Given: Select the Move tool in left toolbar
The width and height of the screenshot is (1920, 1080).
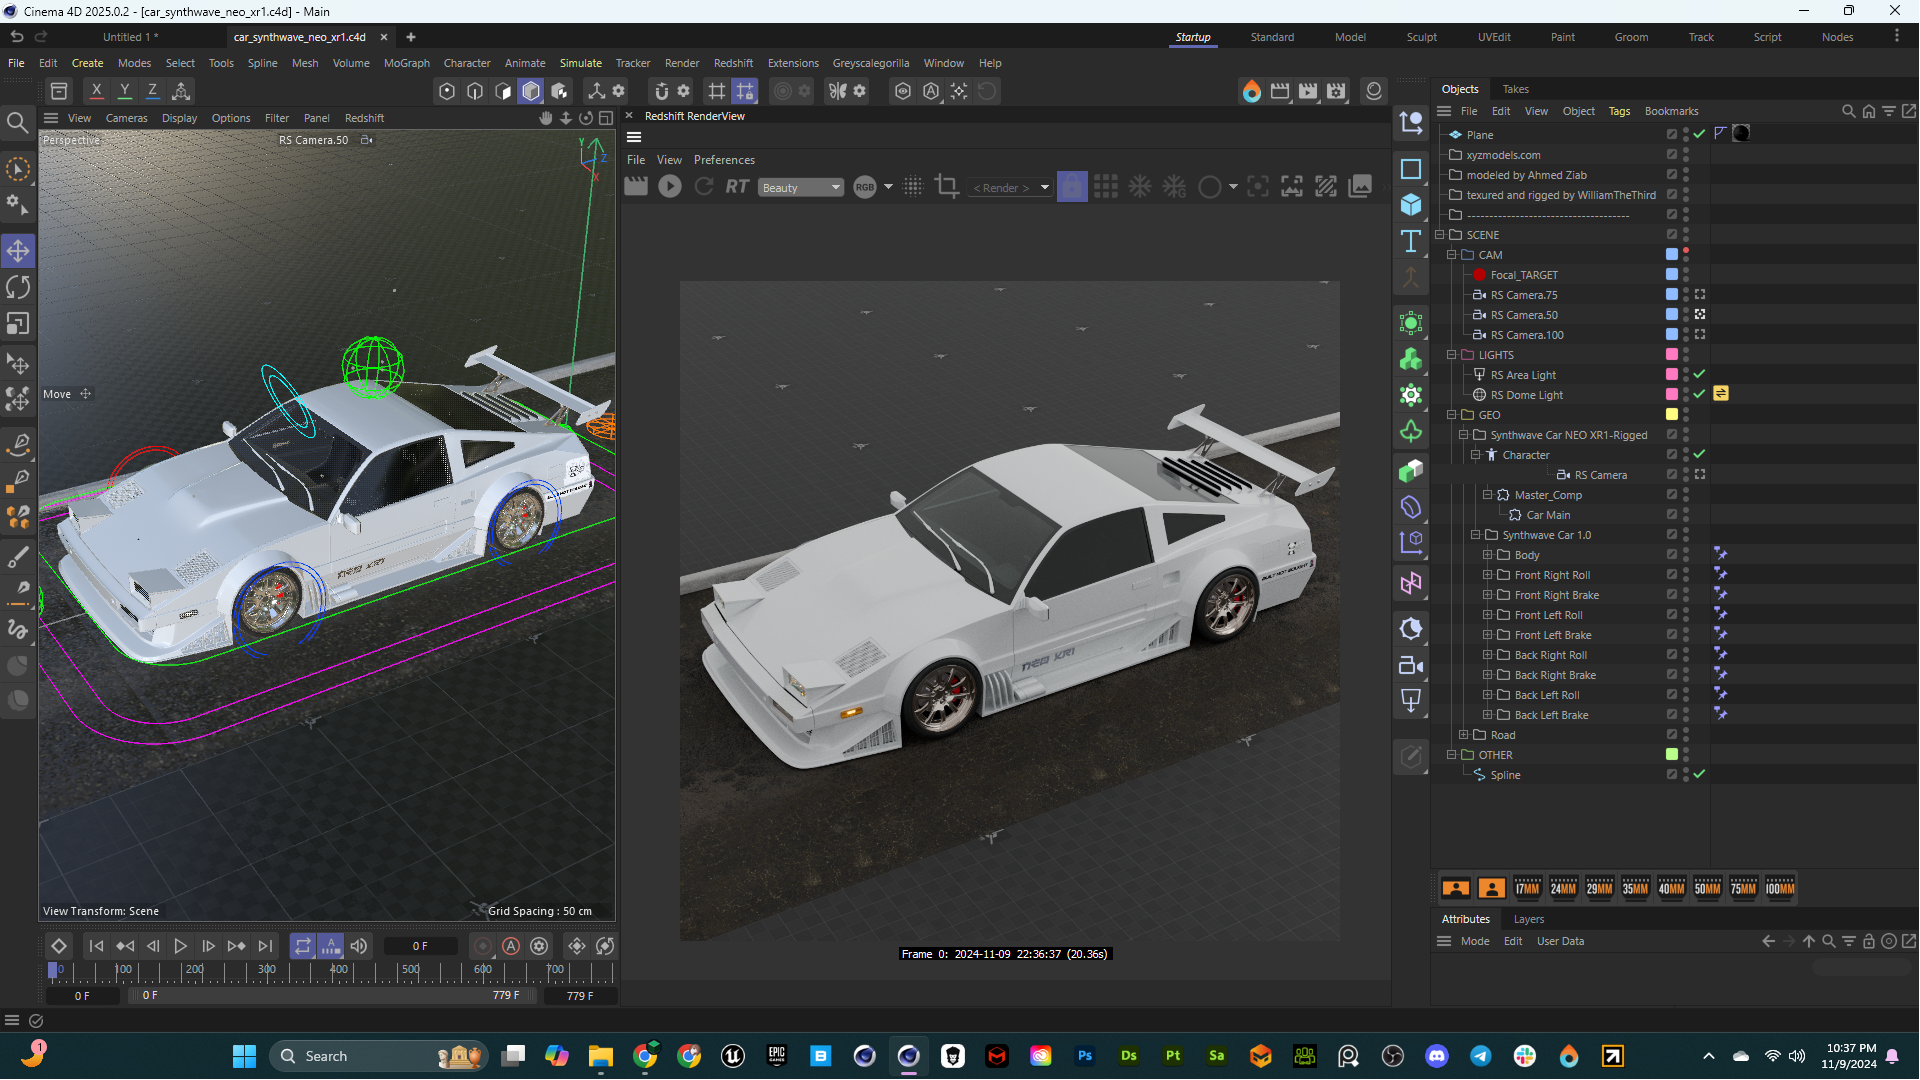Looking at the screenshot, I should (18, 251).
